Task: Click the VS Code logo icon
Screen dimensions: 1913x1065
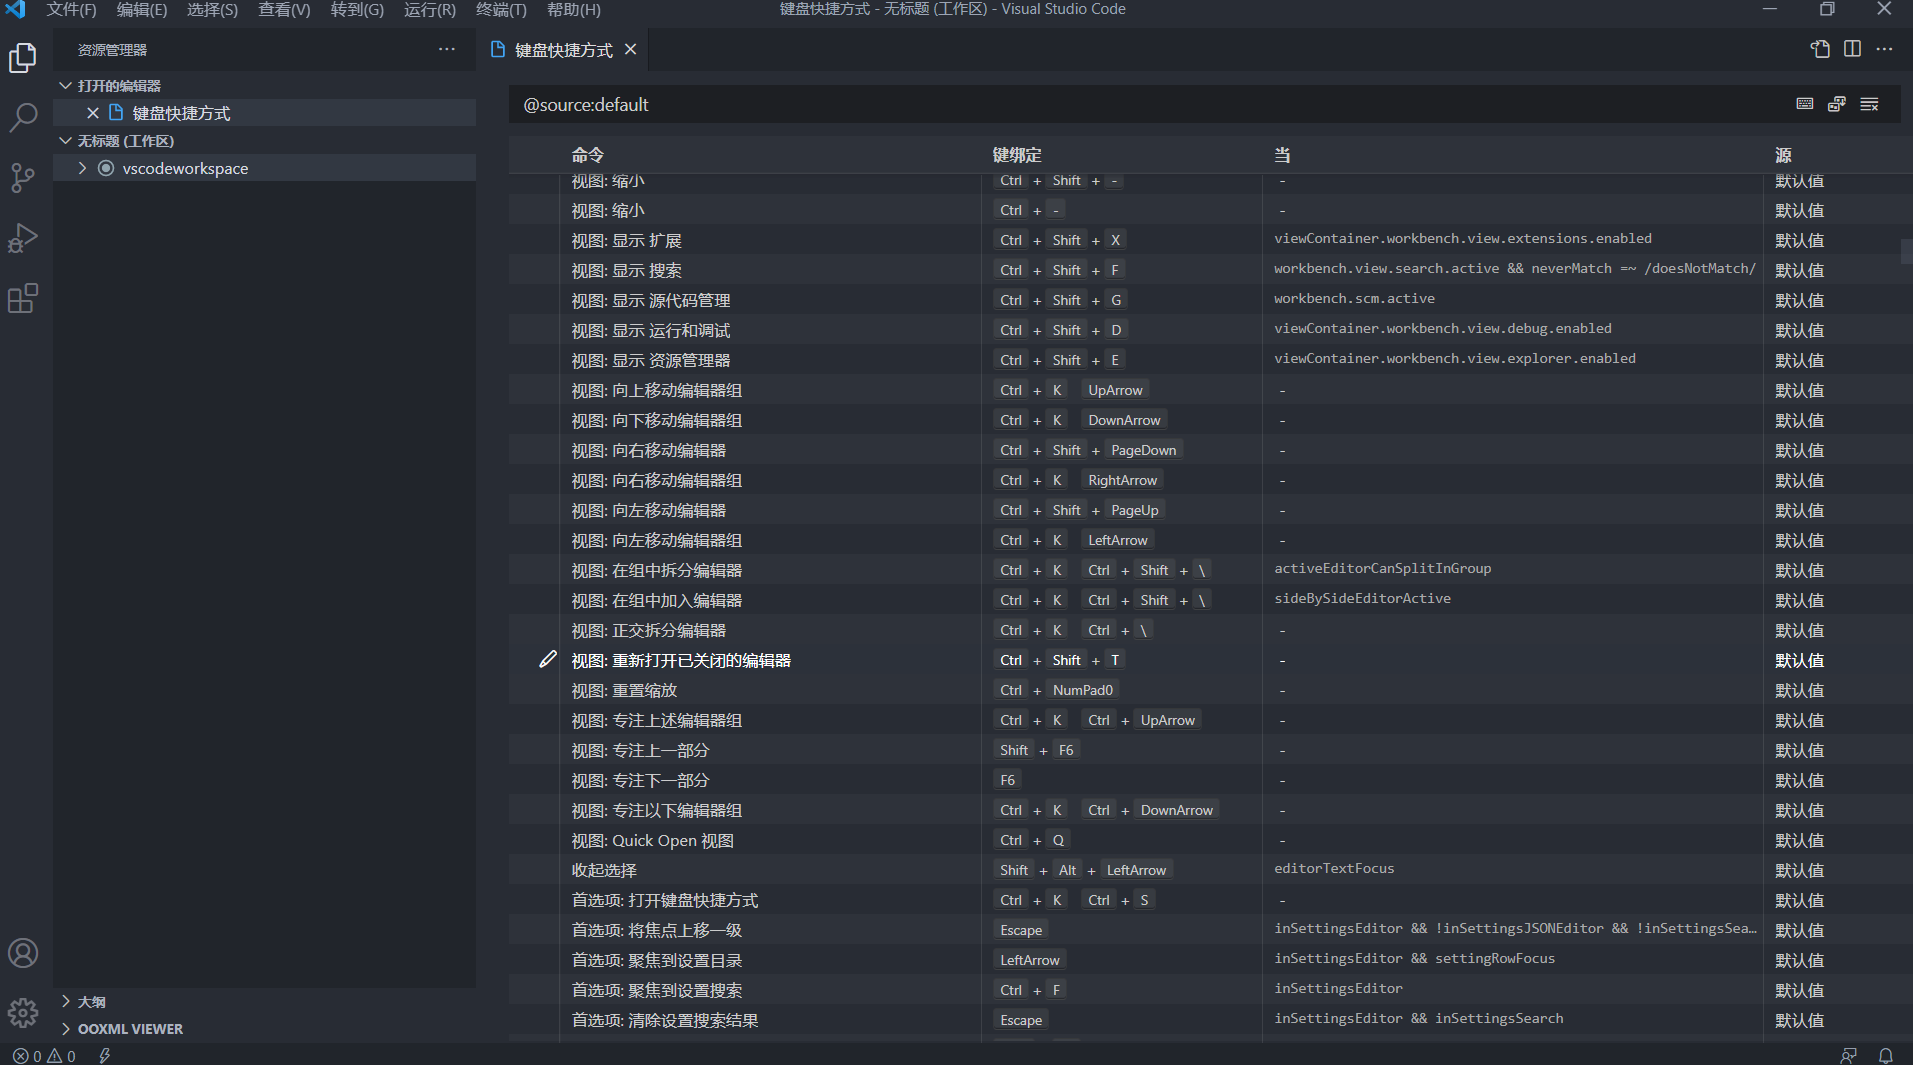Action: [x=15, y=9]
